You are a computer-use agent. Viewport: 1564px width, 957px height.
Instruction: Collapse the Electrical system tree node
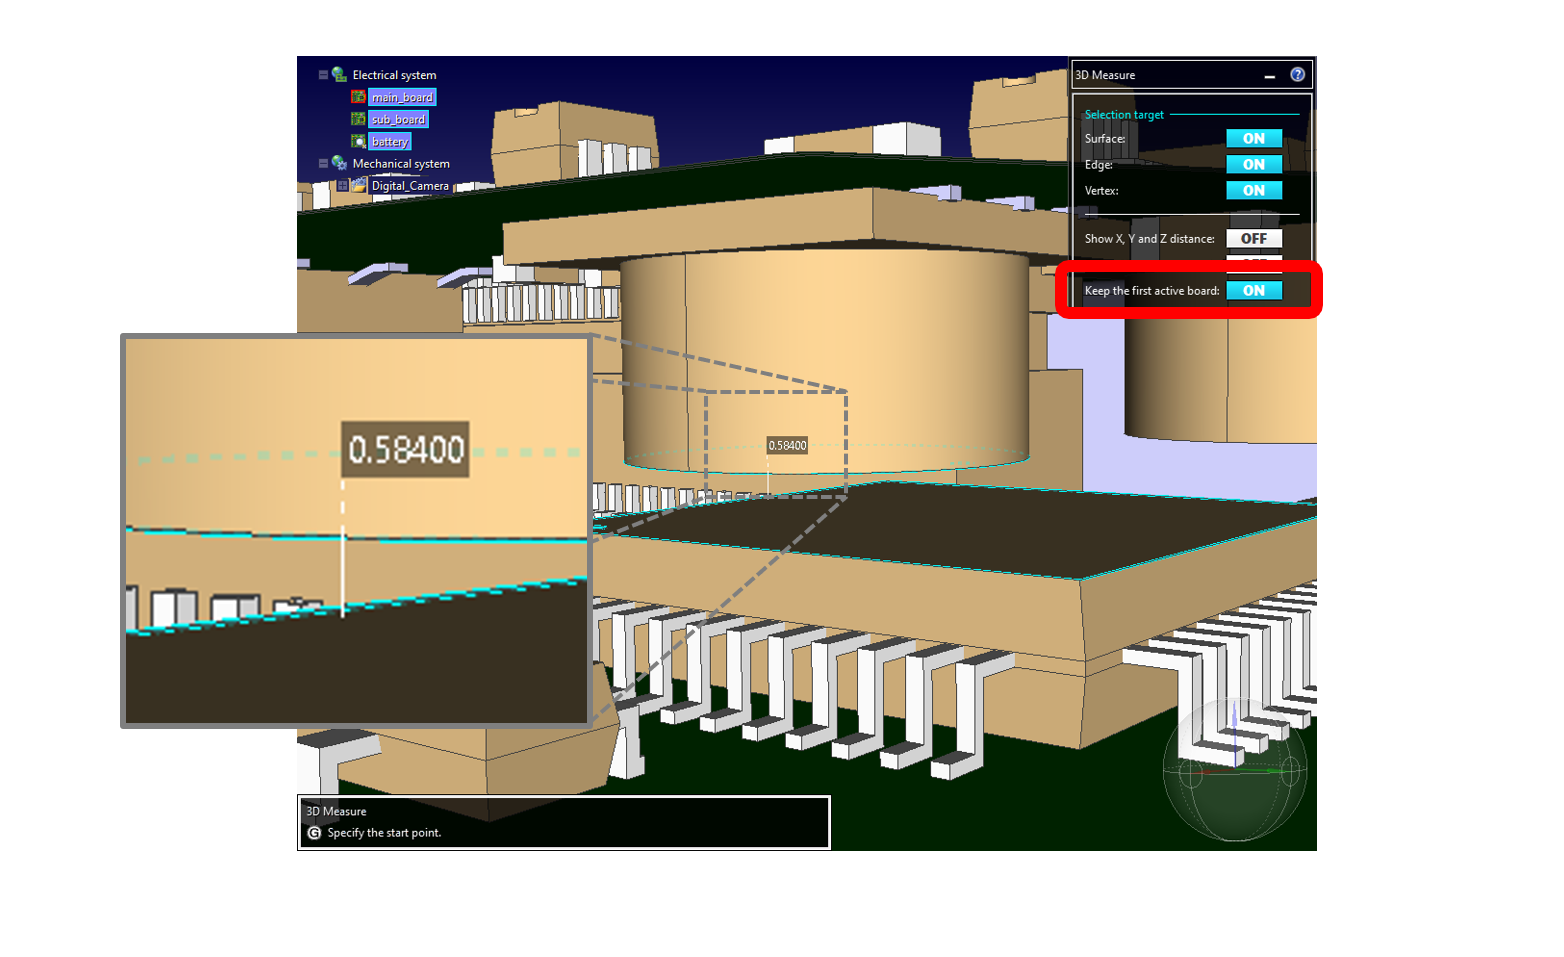coord(323,75)
